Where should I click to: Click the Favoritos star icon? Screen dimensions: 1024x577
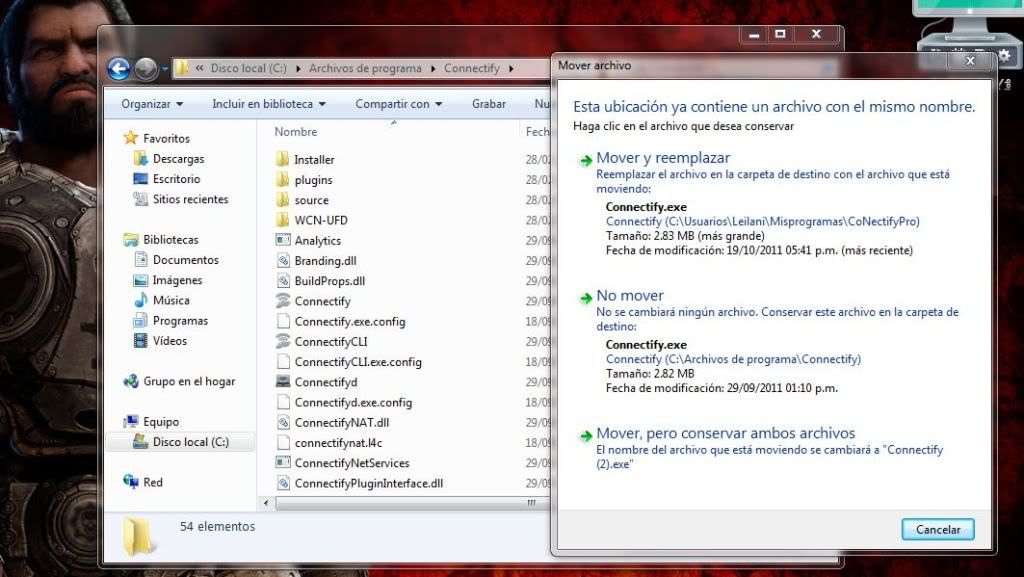(x=131, y=138)
